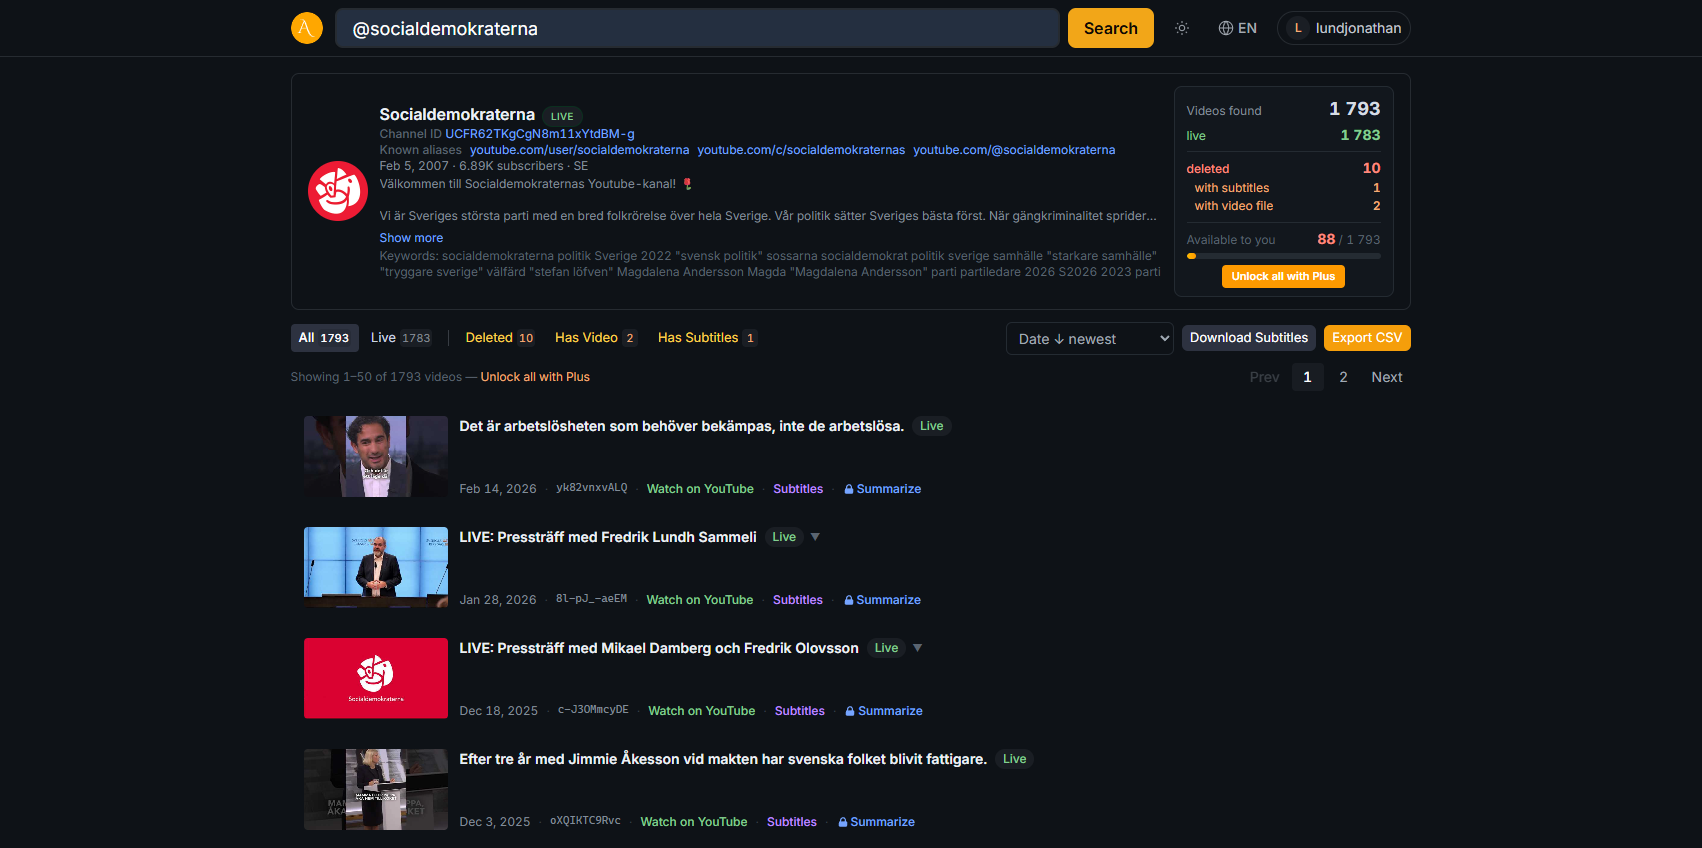Click the video ID c-J3OMmcyDE
The height and width of the screenshot is (848, 1702).
593,710
